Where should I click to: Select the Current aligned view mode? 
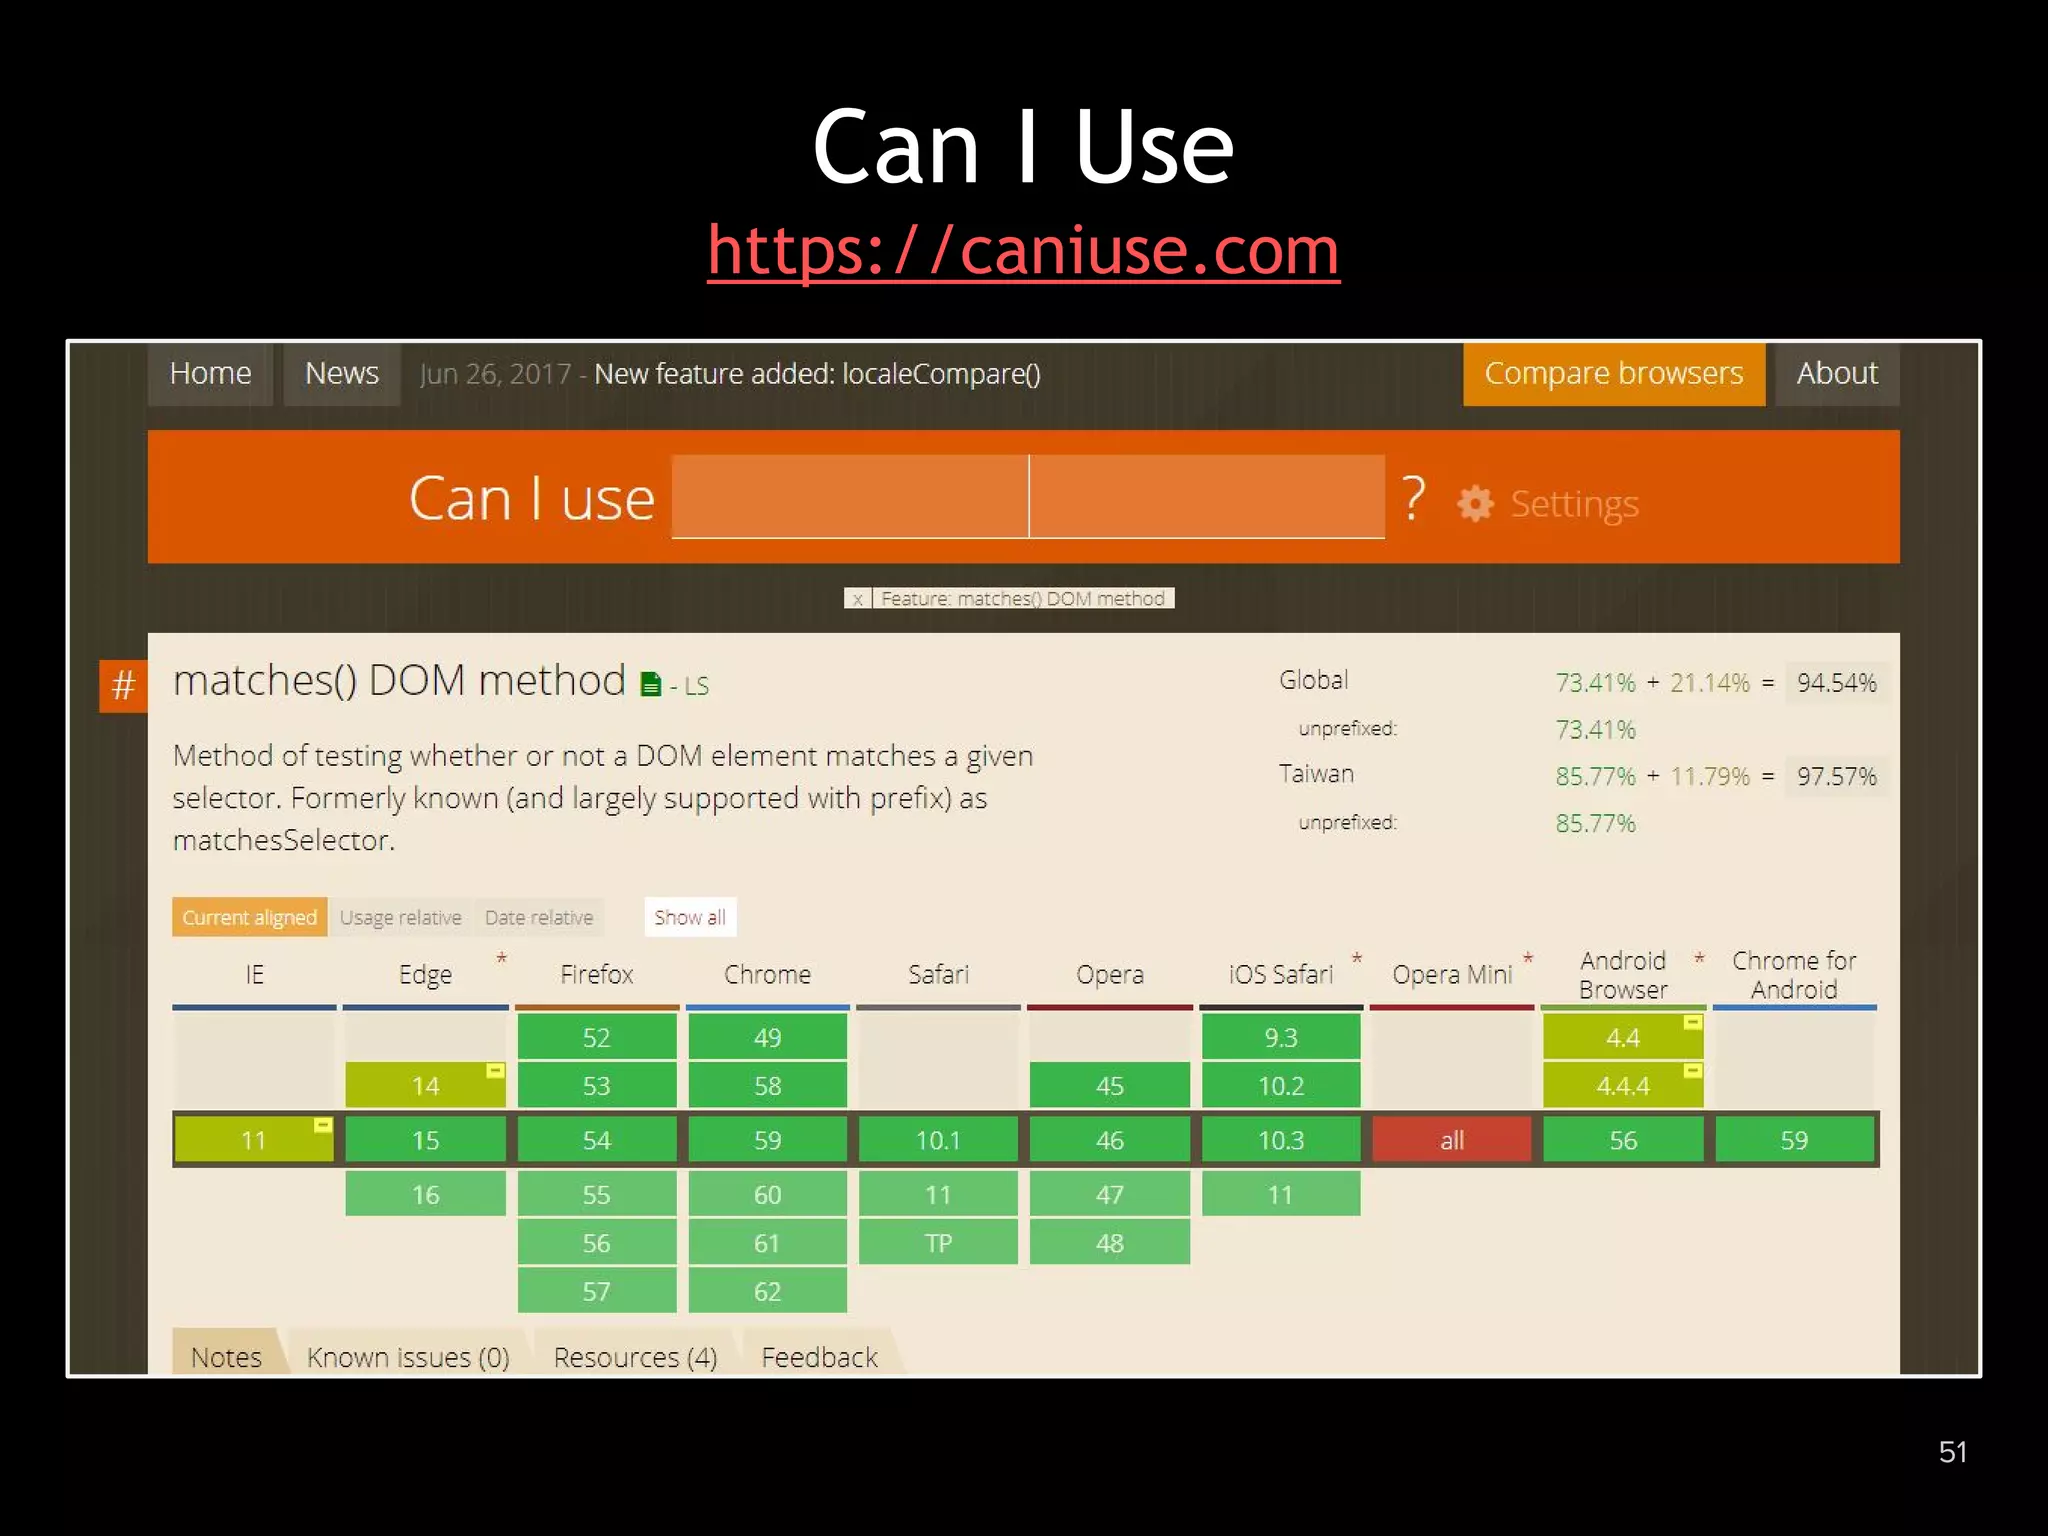click(248, 917)
